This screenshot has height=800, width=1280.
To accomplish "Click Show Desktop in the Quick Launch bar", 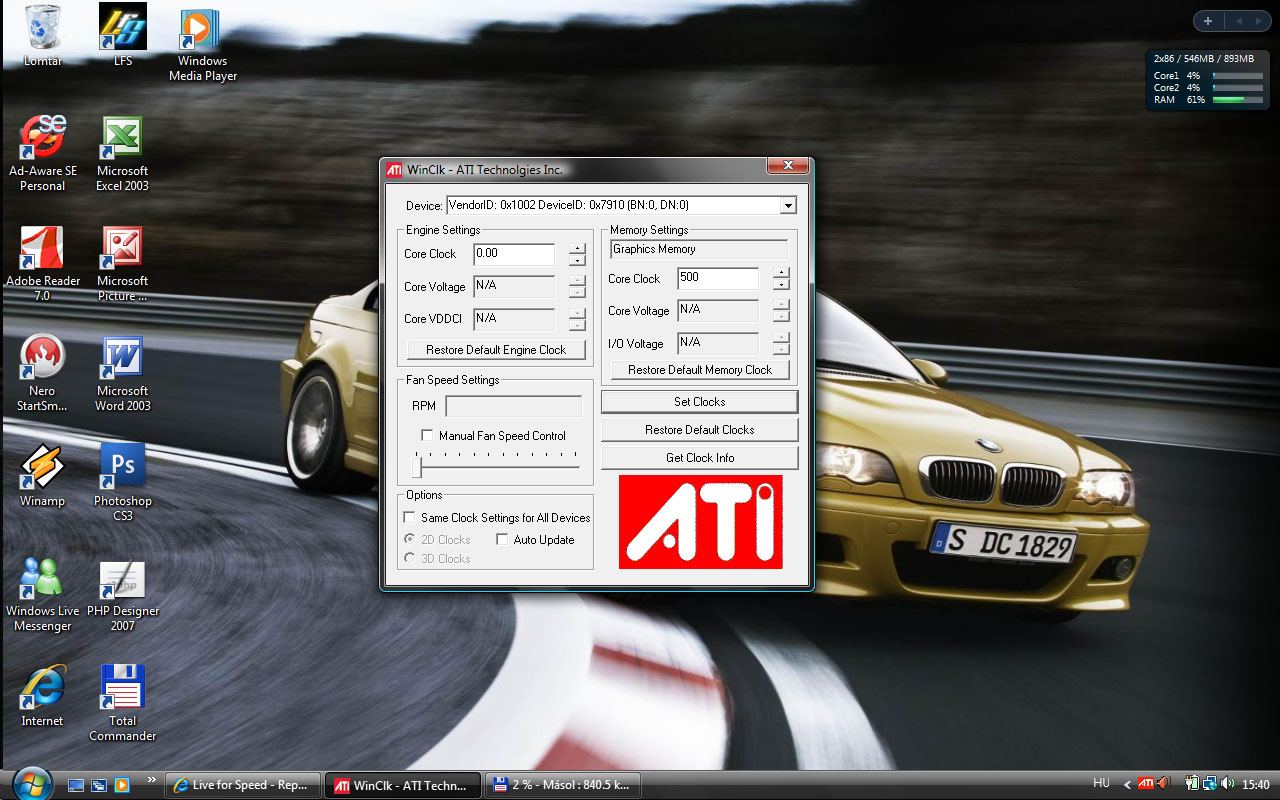I will coord(77,785).
